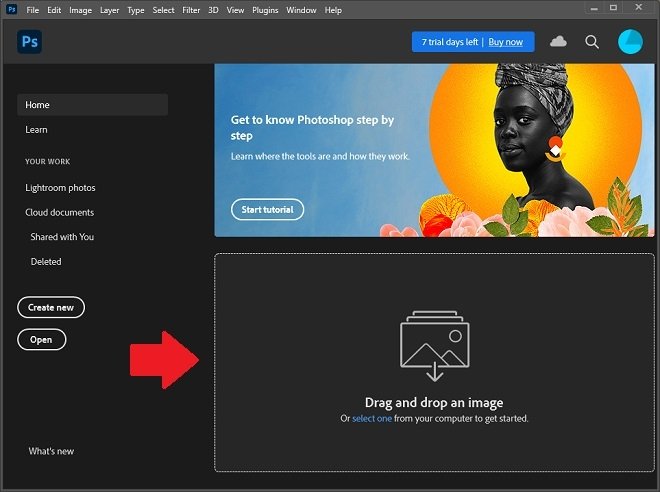The image size is (660, 492).
Task: Click the YOUR WORK section label
Action: [48, 162]
